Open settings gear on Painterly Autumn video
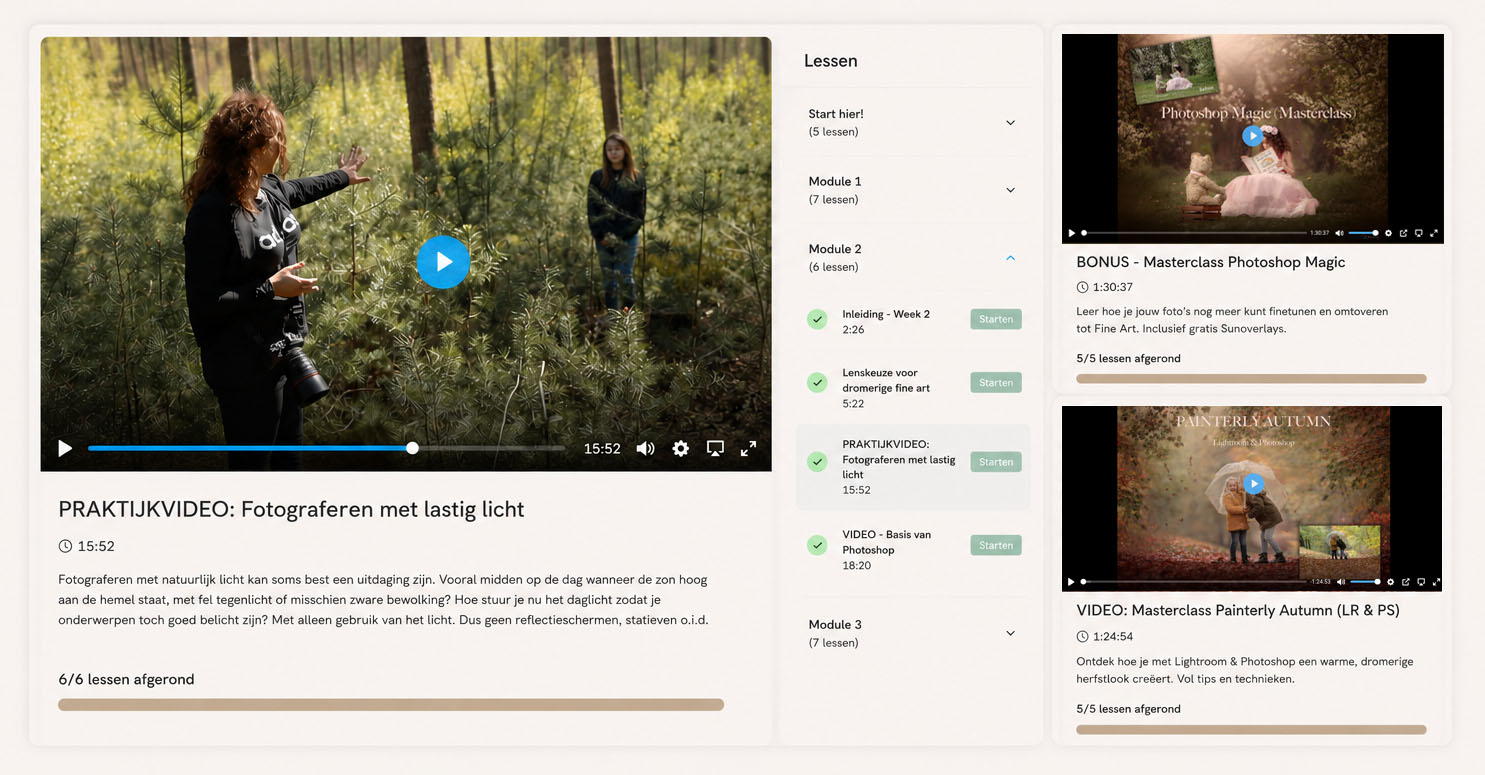 click(x=1390, y=581)
